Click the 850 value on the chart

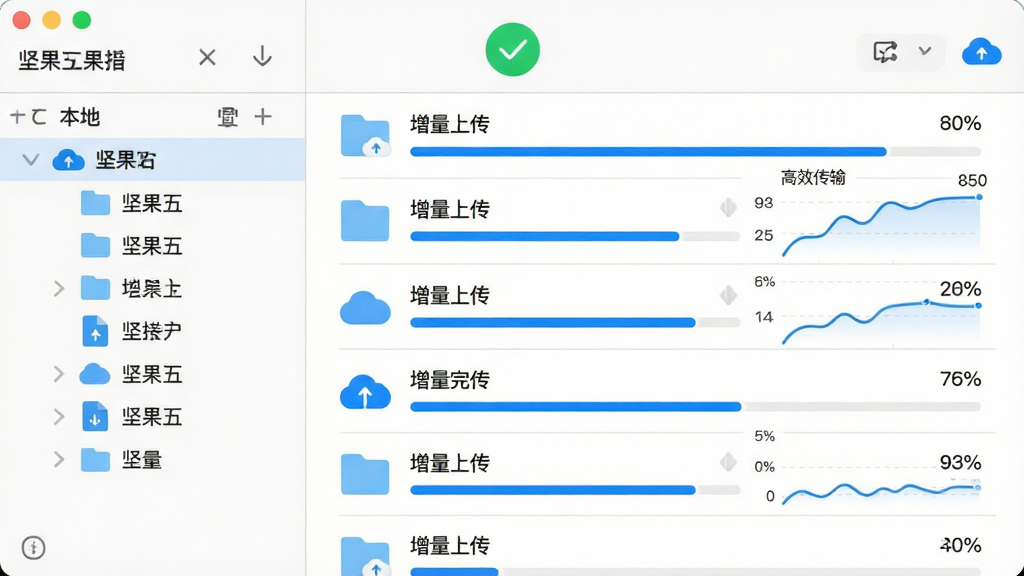click(972, 180)
